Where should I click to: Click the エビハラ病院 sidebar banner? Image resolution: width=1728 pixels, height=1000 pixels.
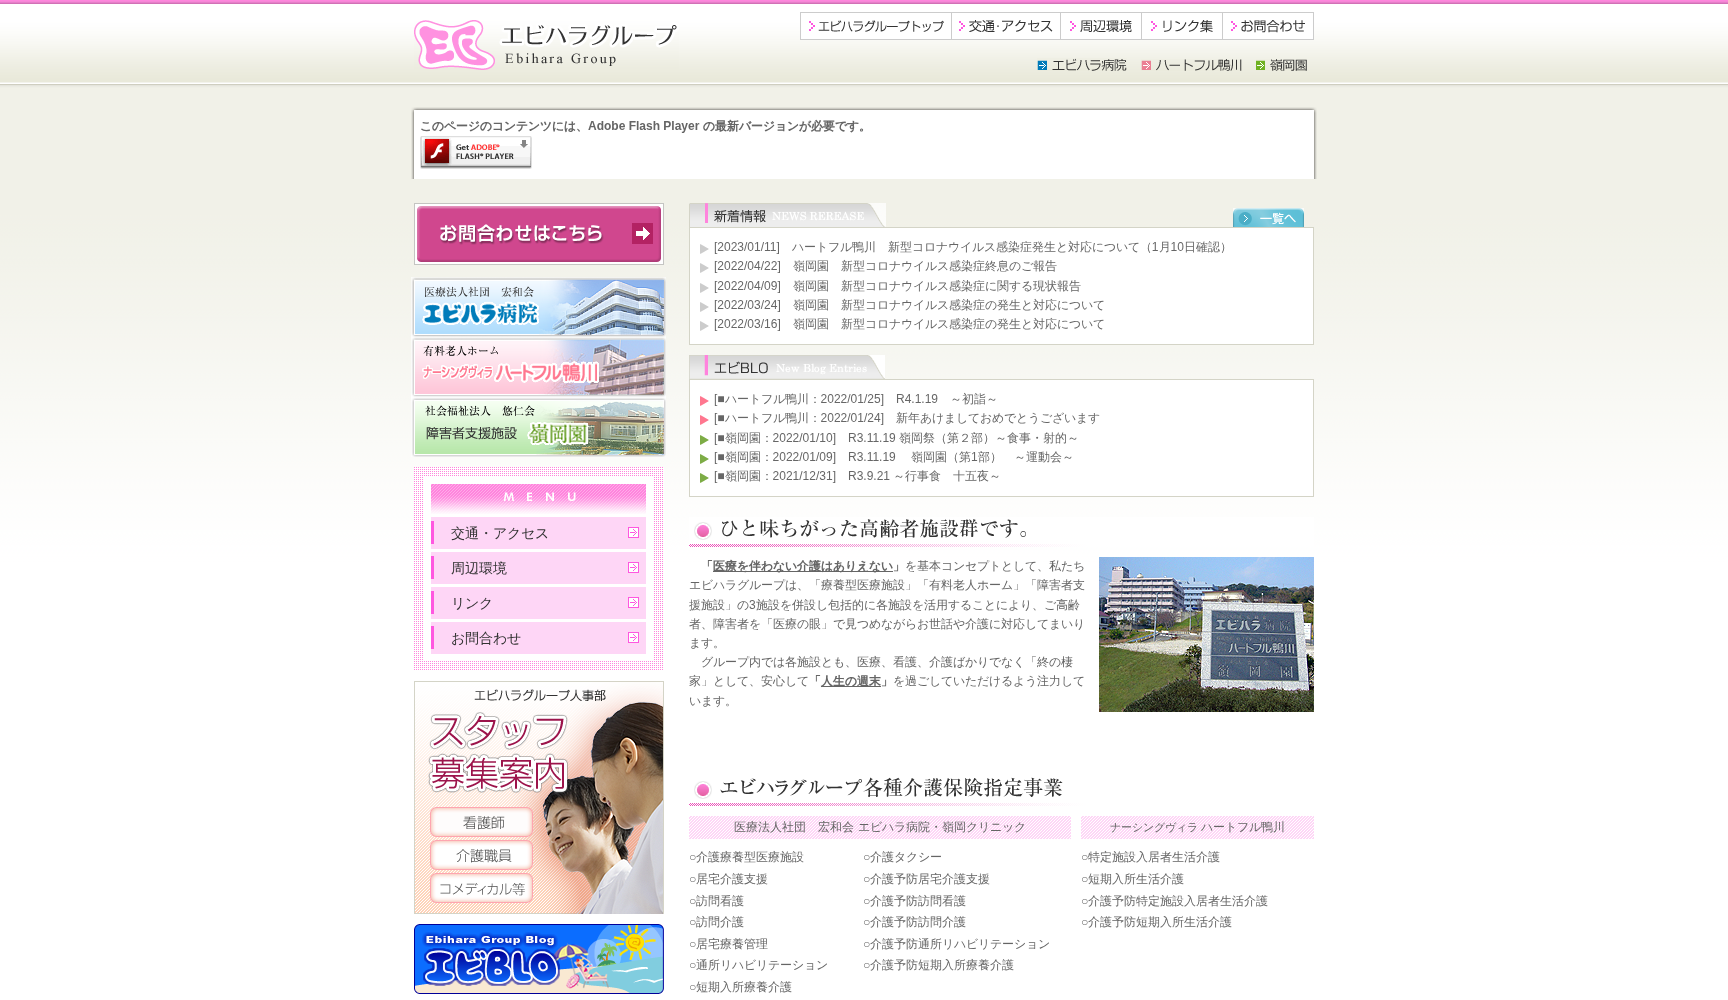point(538,307)
